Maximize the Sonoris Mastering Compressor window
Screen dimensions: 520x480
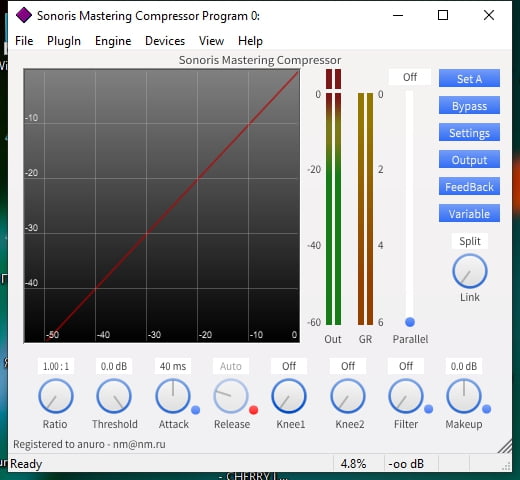[443, 15]
